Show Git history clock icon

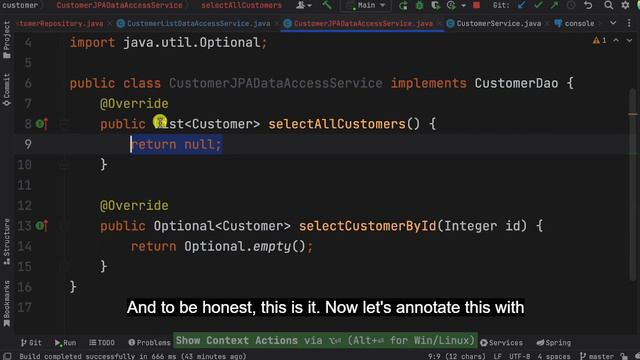click(571, 5)
